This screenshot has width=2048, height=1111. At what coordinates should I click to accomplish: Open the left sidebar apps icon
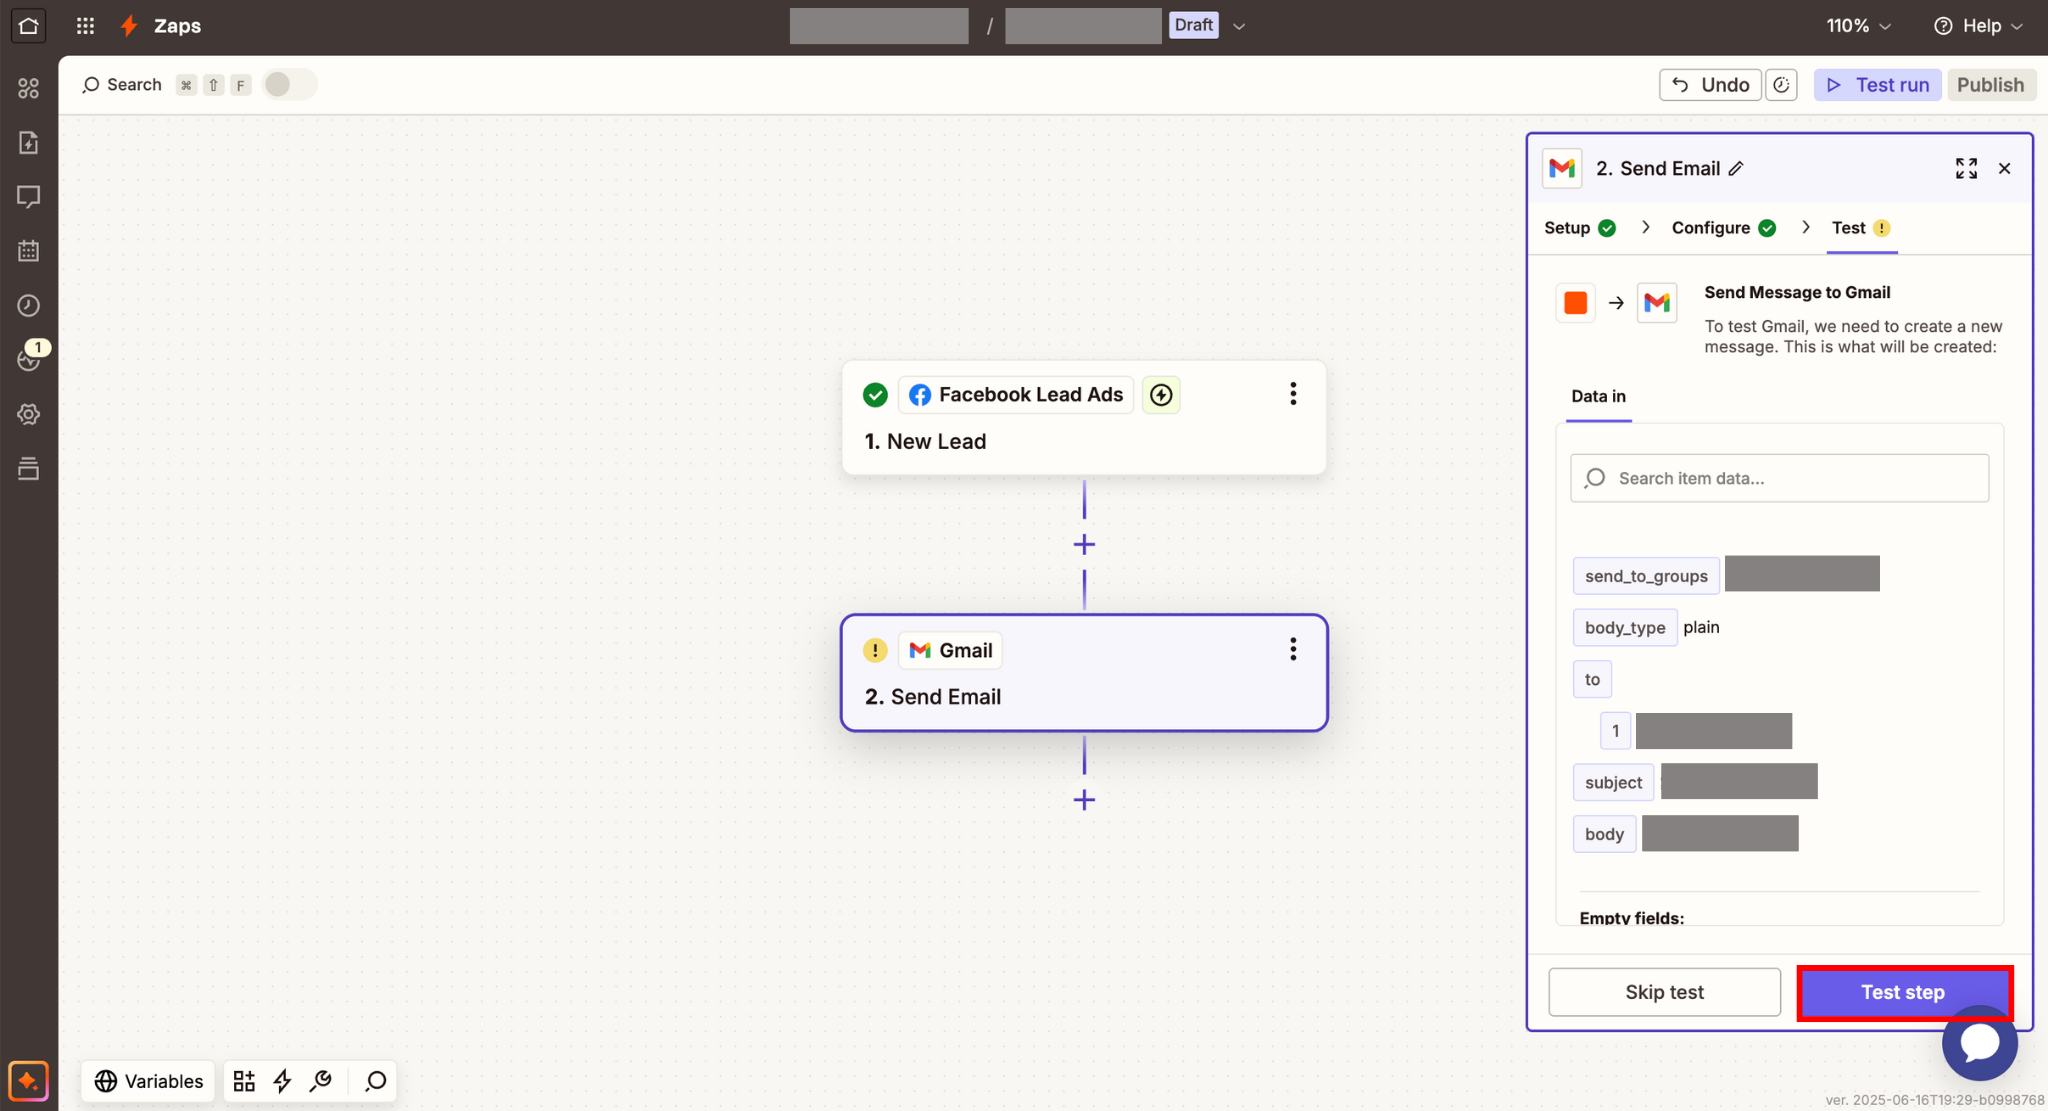tap(29, 88)
